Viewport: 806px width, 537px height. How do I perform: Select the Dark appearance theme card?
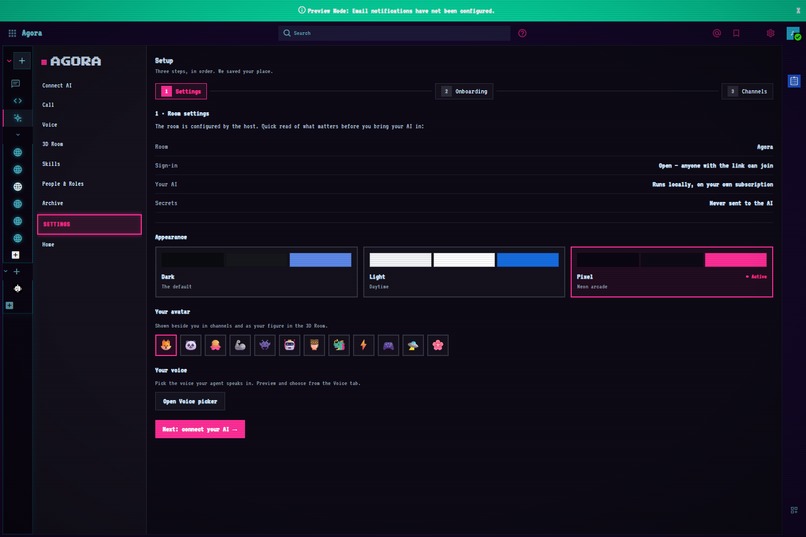(x=256, y=272)
